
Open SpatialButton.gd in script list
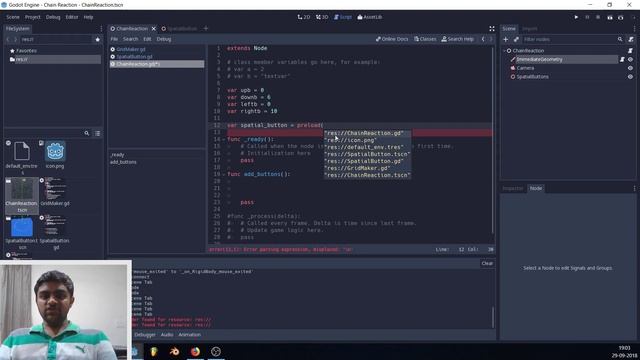pos(157,57)
